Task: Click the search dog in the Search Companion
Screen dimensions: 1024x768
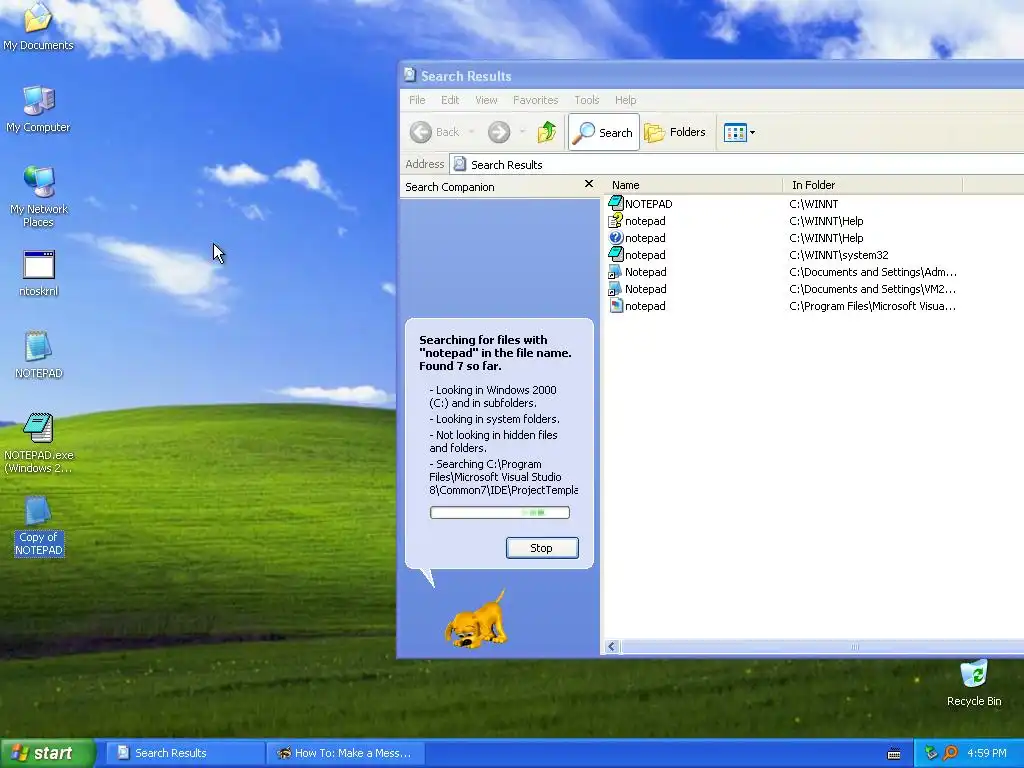Action: pyautogui.click(x=476, y=620)
